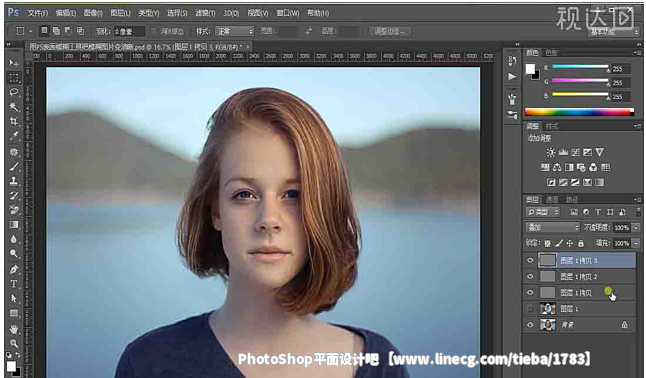Viewport: 646px width, 378px height.
Task: Switch to the 色板 swatches tab
Action: point(552,53)
